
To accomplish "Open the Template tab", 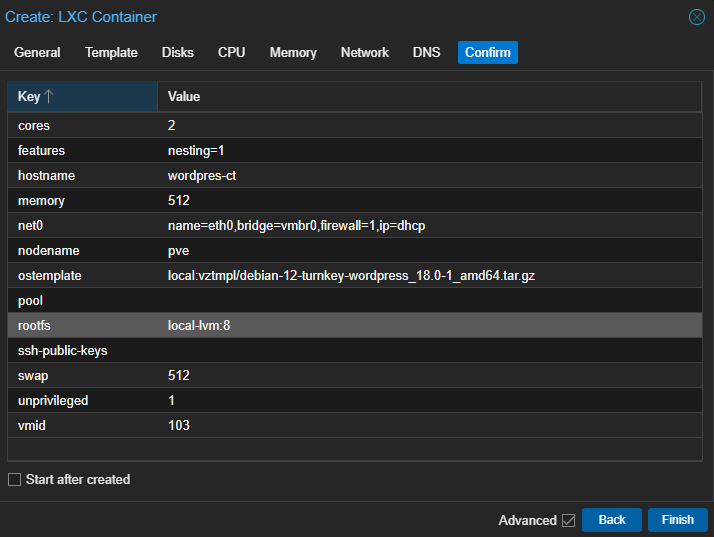I will point(111,53).
